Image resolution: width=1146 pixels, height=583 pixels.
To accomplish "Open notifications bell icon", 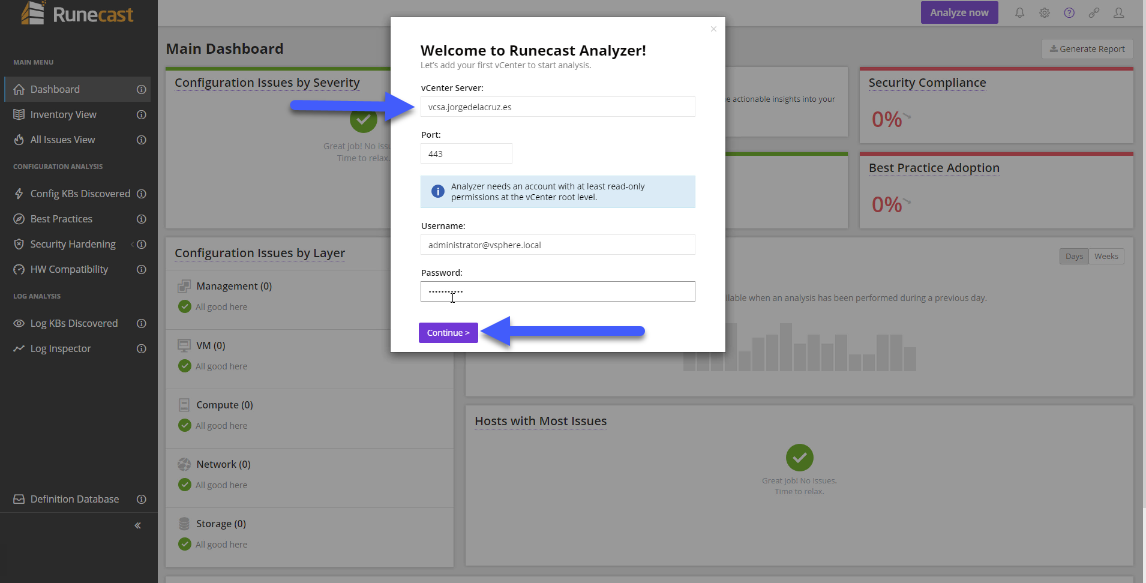I will click(x=1020, y=12).
